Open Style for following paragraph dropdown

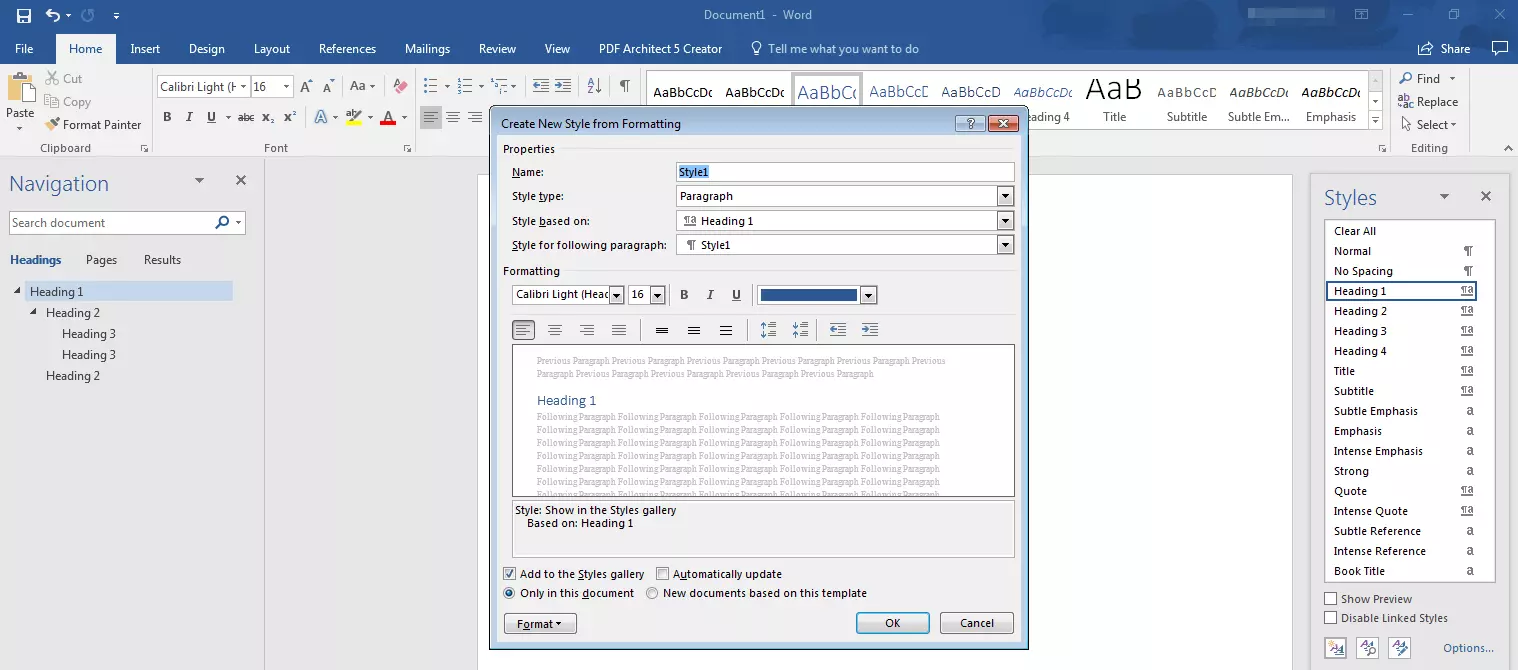1005,245
